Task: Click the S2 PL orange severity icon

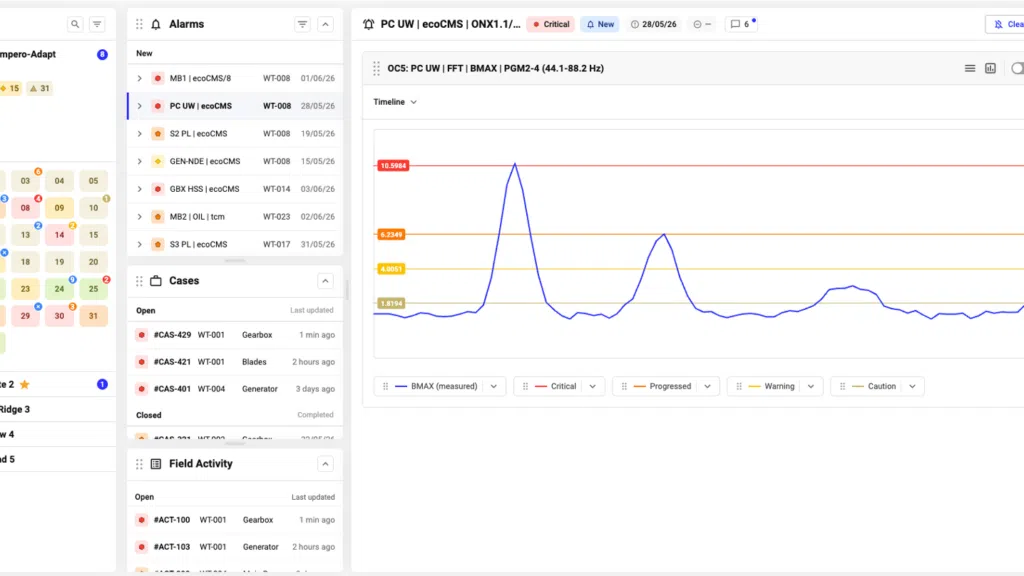Action: tap(157, 133)
